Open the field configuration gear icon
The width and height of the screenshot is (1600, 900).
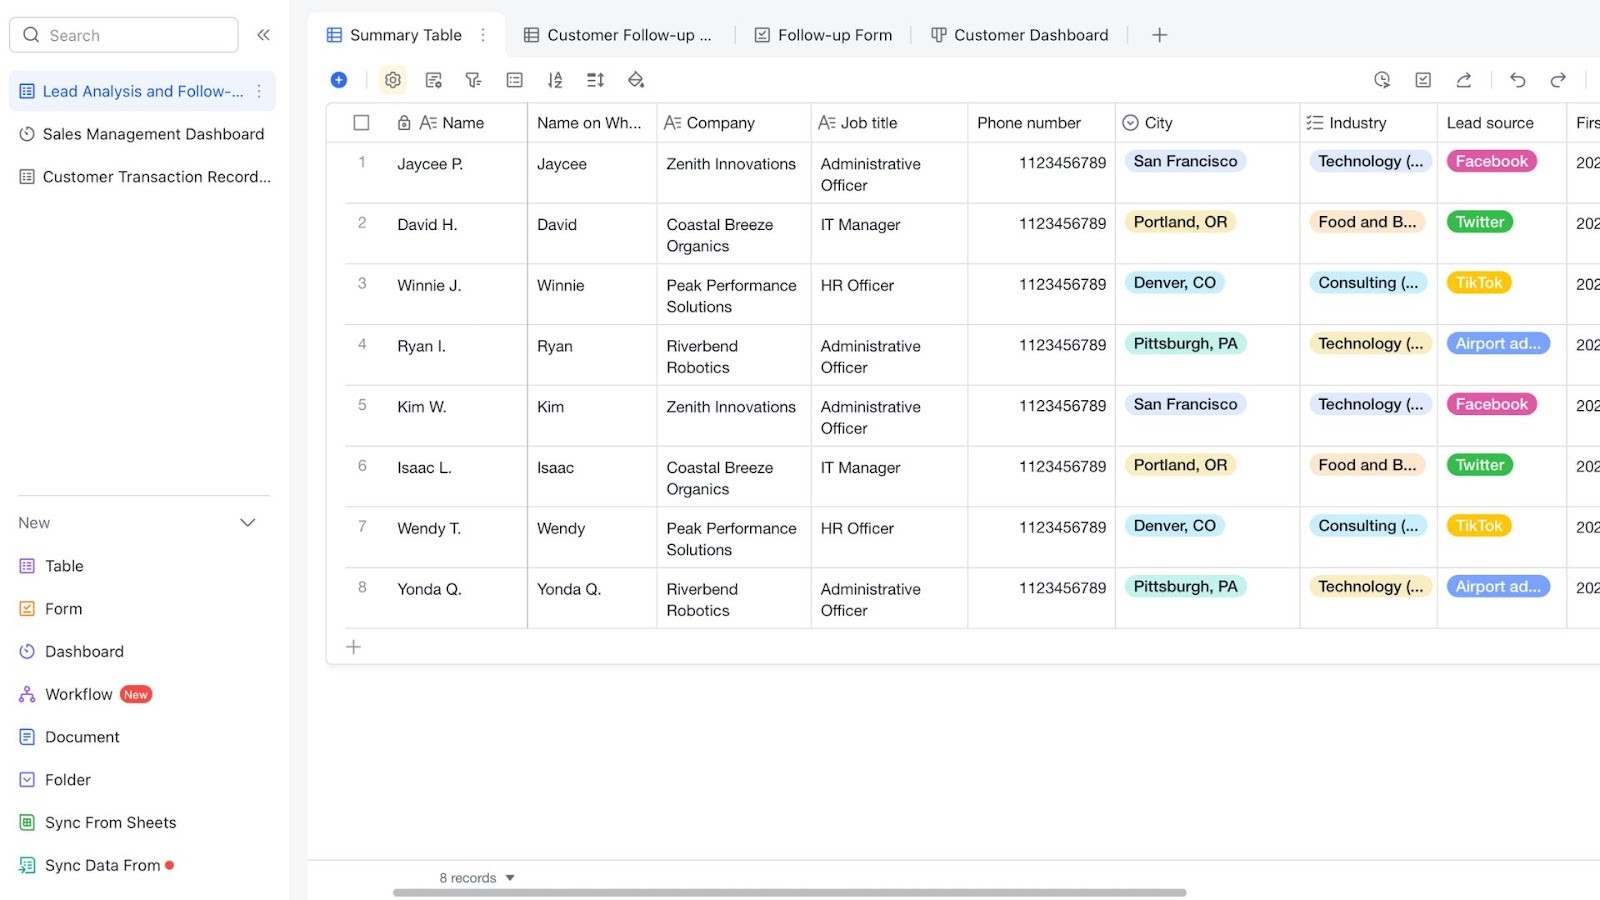(392, 80)
